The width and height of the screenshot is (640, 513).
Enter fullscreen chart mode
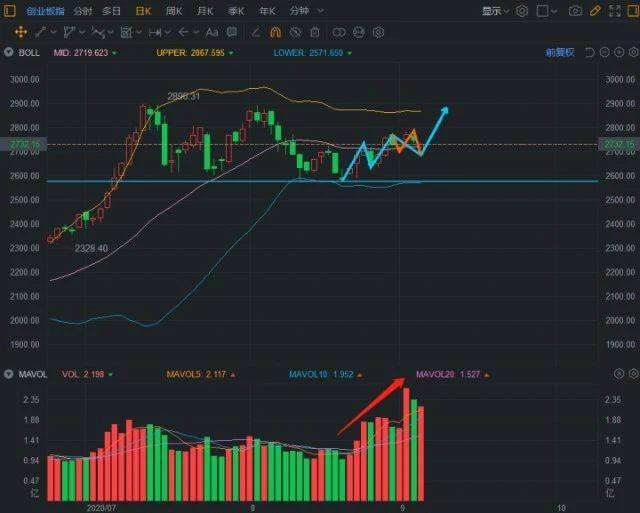click(x=615, y=11)
